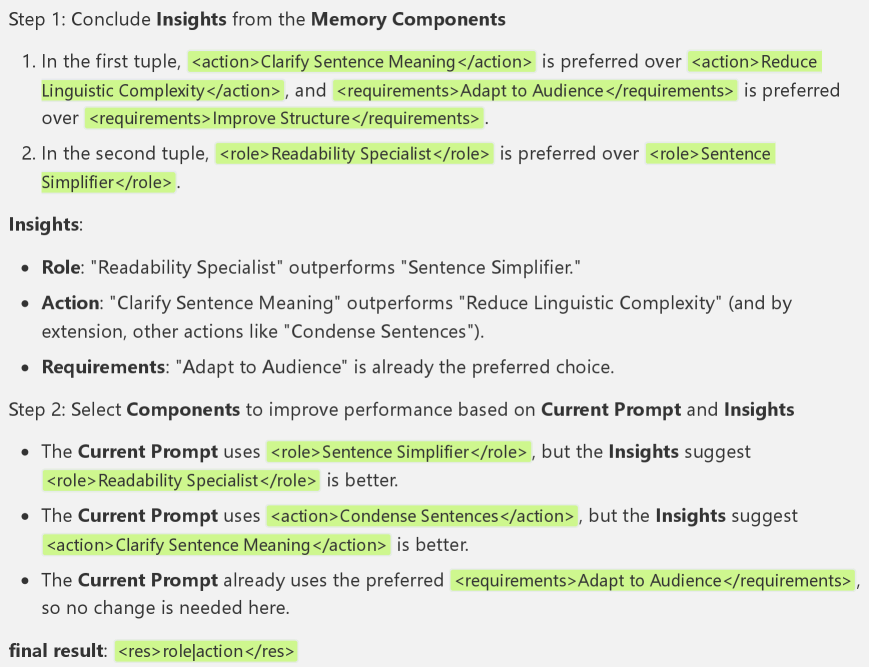Click the Adapt to Audience tag in list item 1

pos(535,90)
